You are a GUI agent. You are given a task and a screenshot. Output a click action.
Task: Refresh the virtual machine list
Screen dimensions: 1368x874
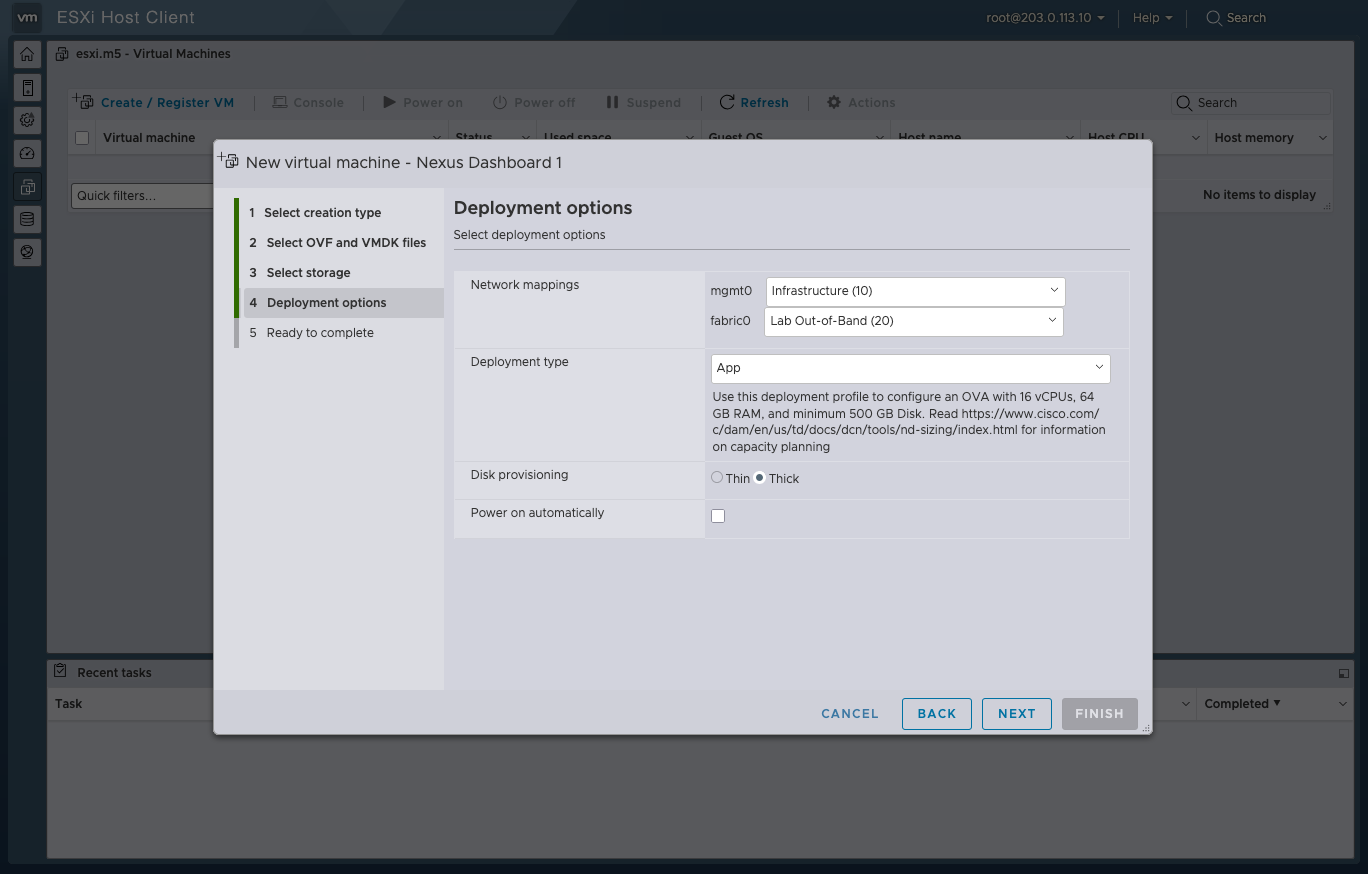[754, 102]
